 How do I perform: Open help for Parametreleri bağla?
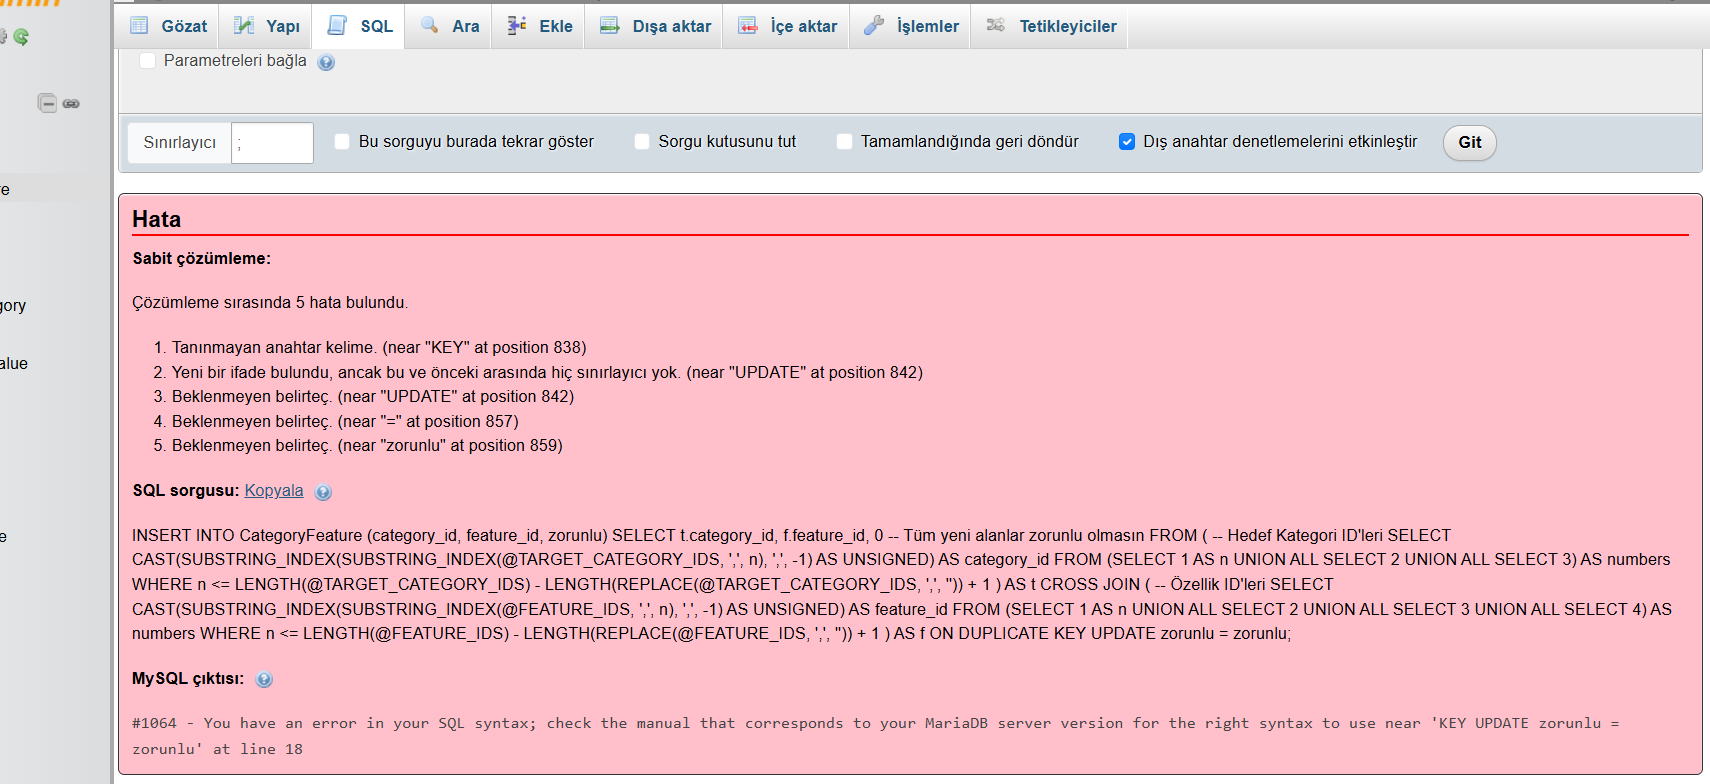(326, 62)
